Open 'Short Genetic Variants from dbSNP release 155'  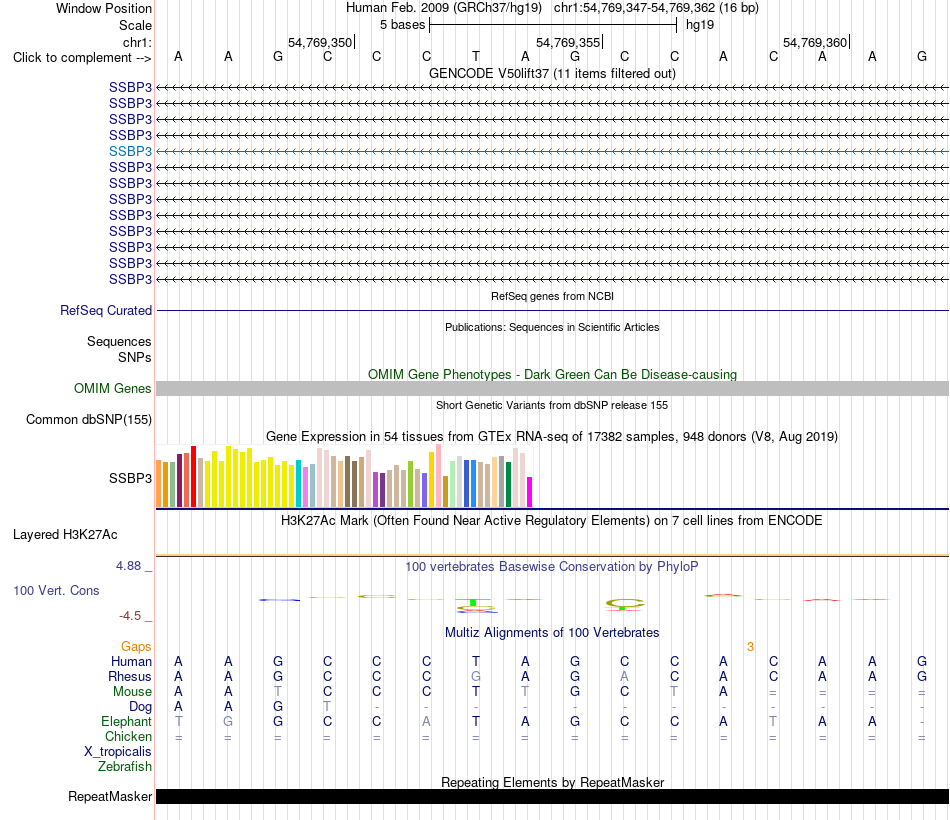coord(552,405)
